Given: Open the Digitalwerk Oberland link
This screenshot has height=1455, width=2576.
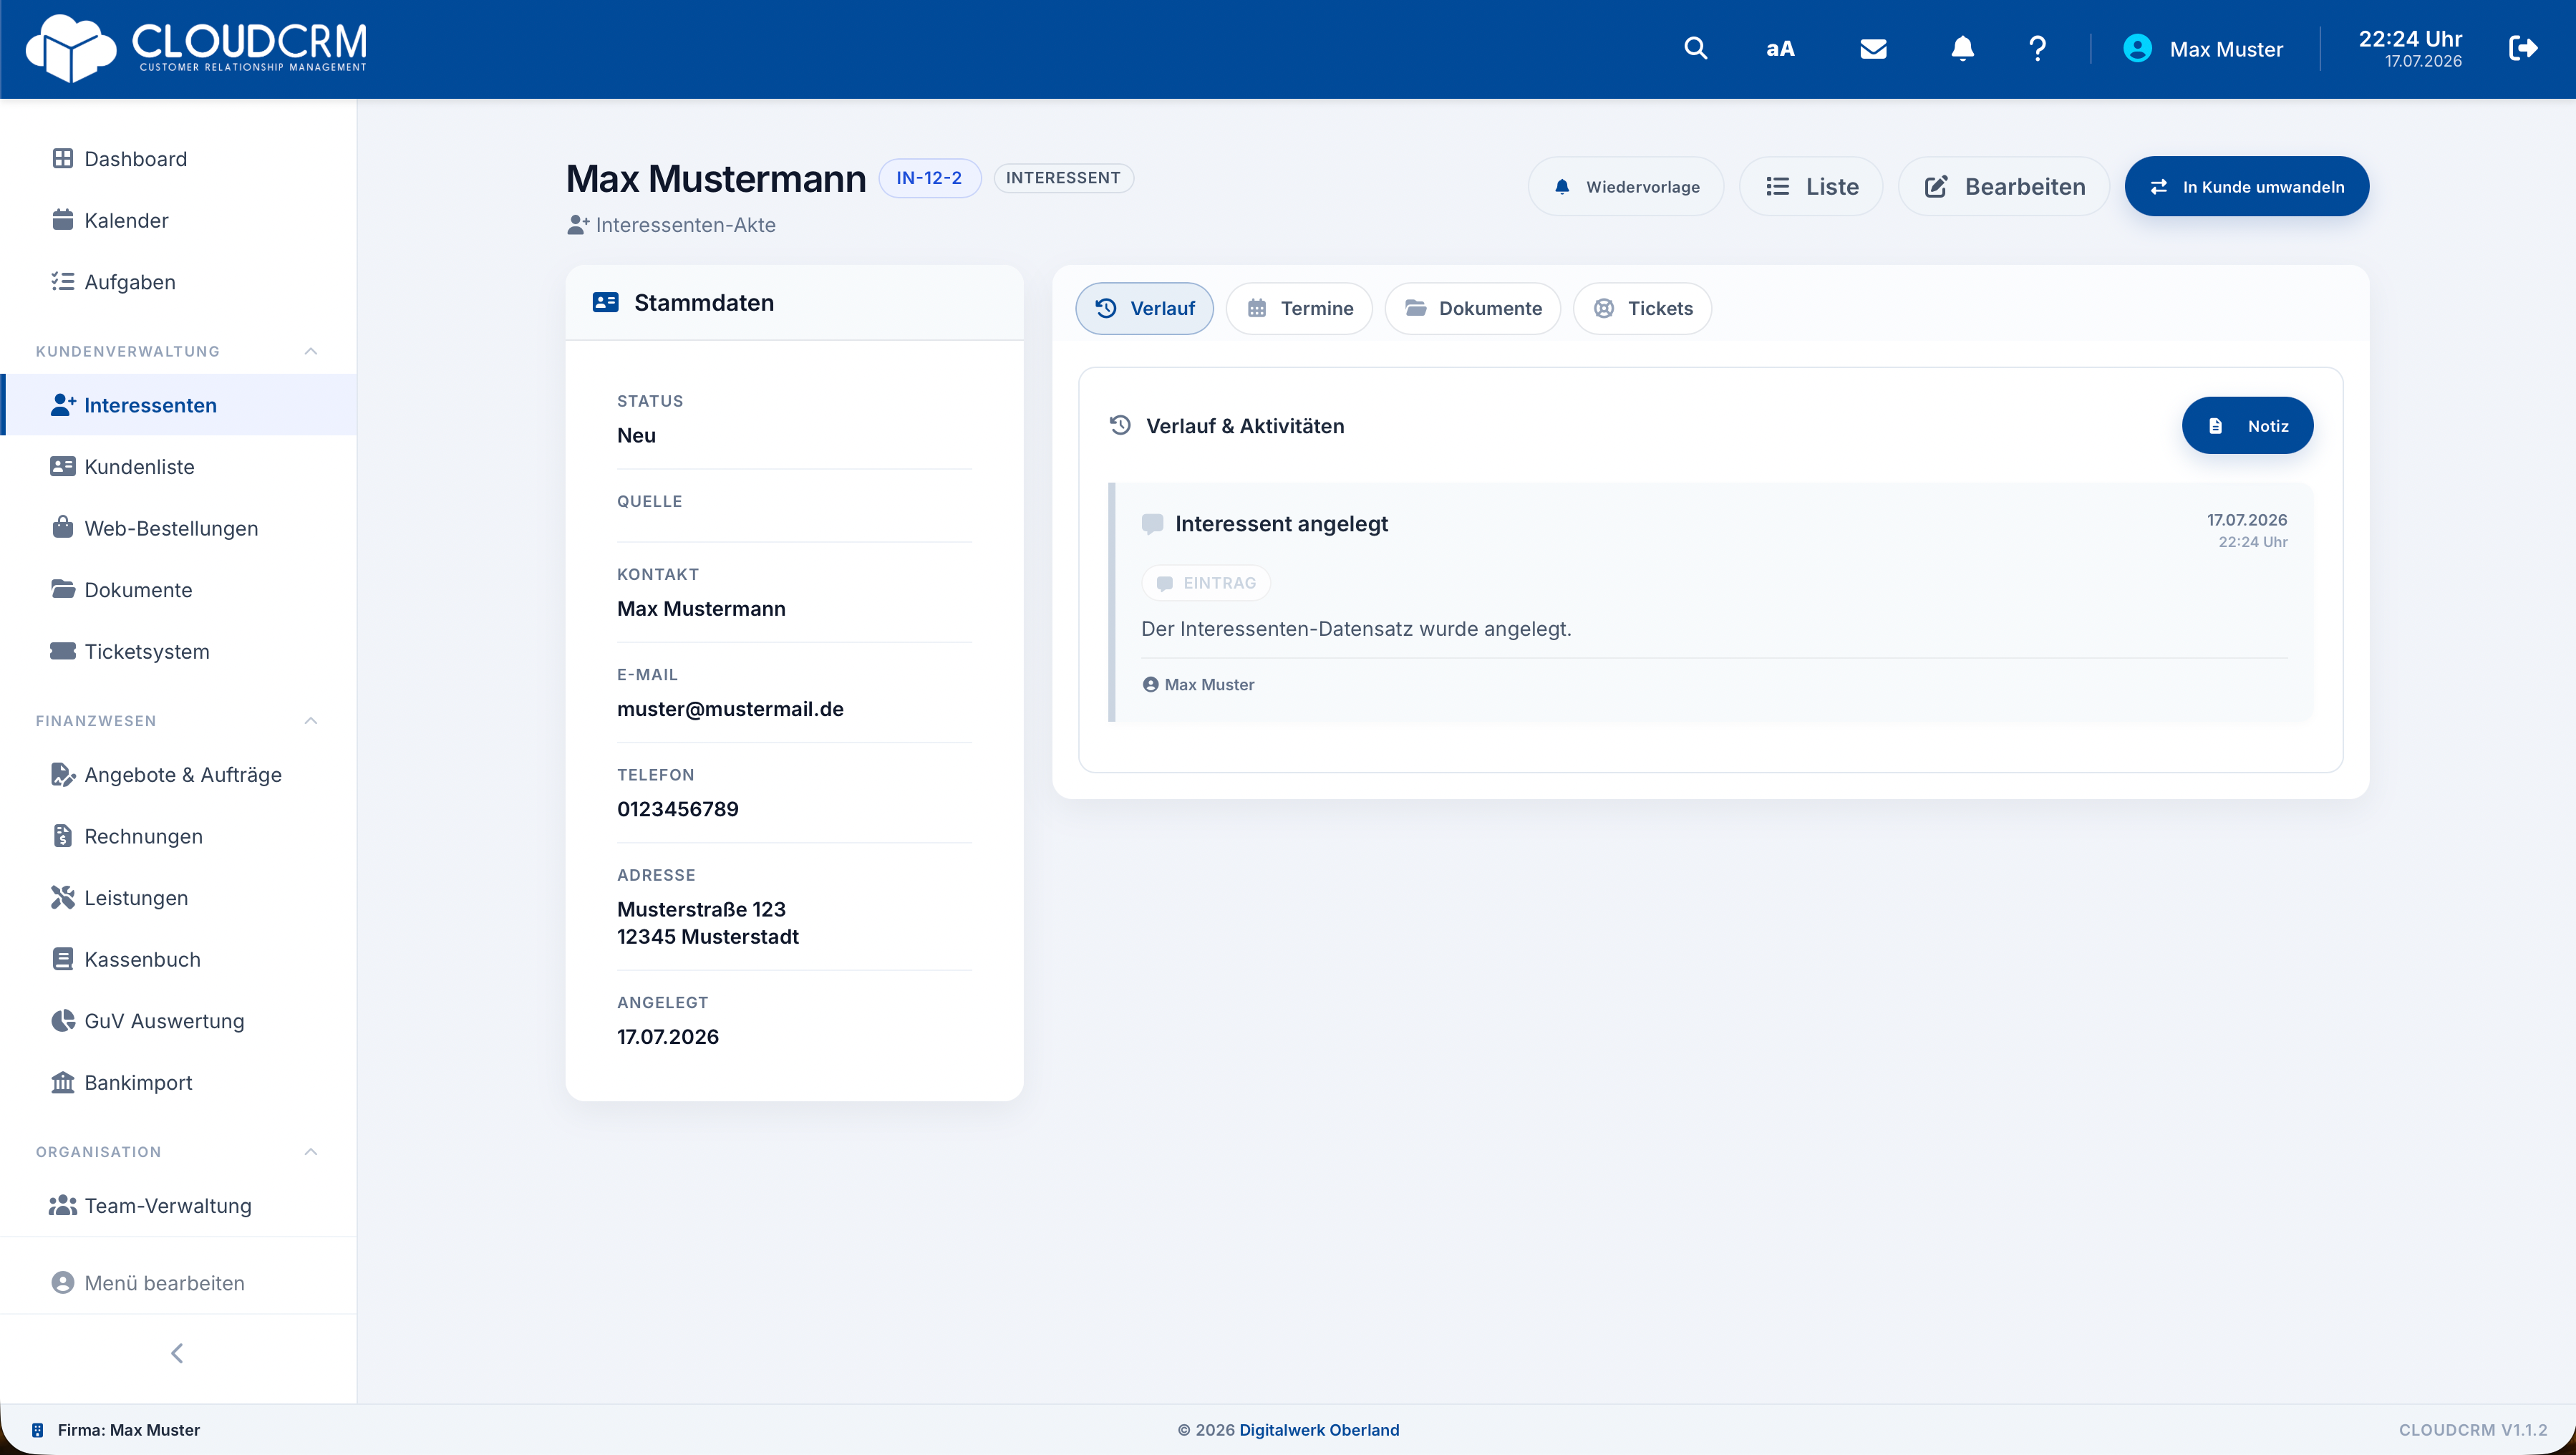Looking at the screenshot, I should 1319,1429.
